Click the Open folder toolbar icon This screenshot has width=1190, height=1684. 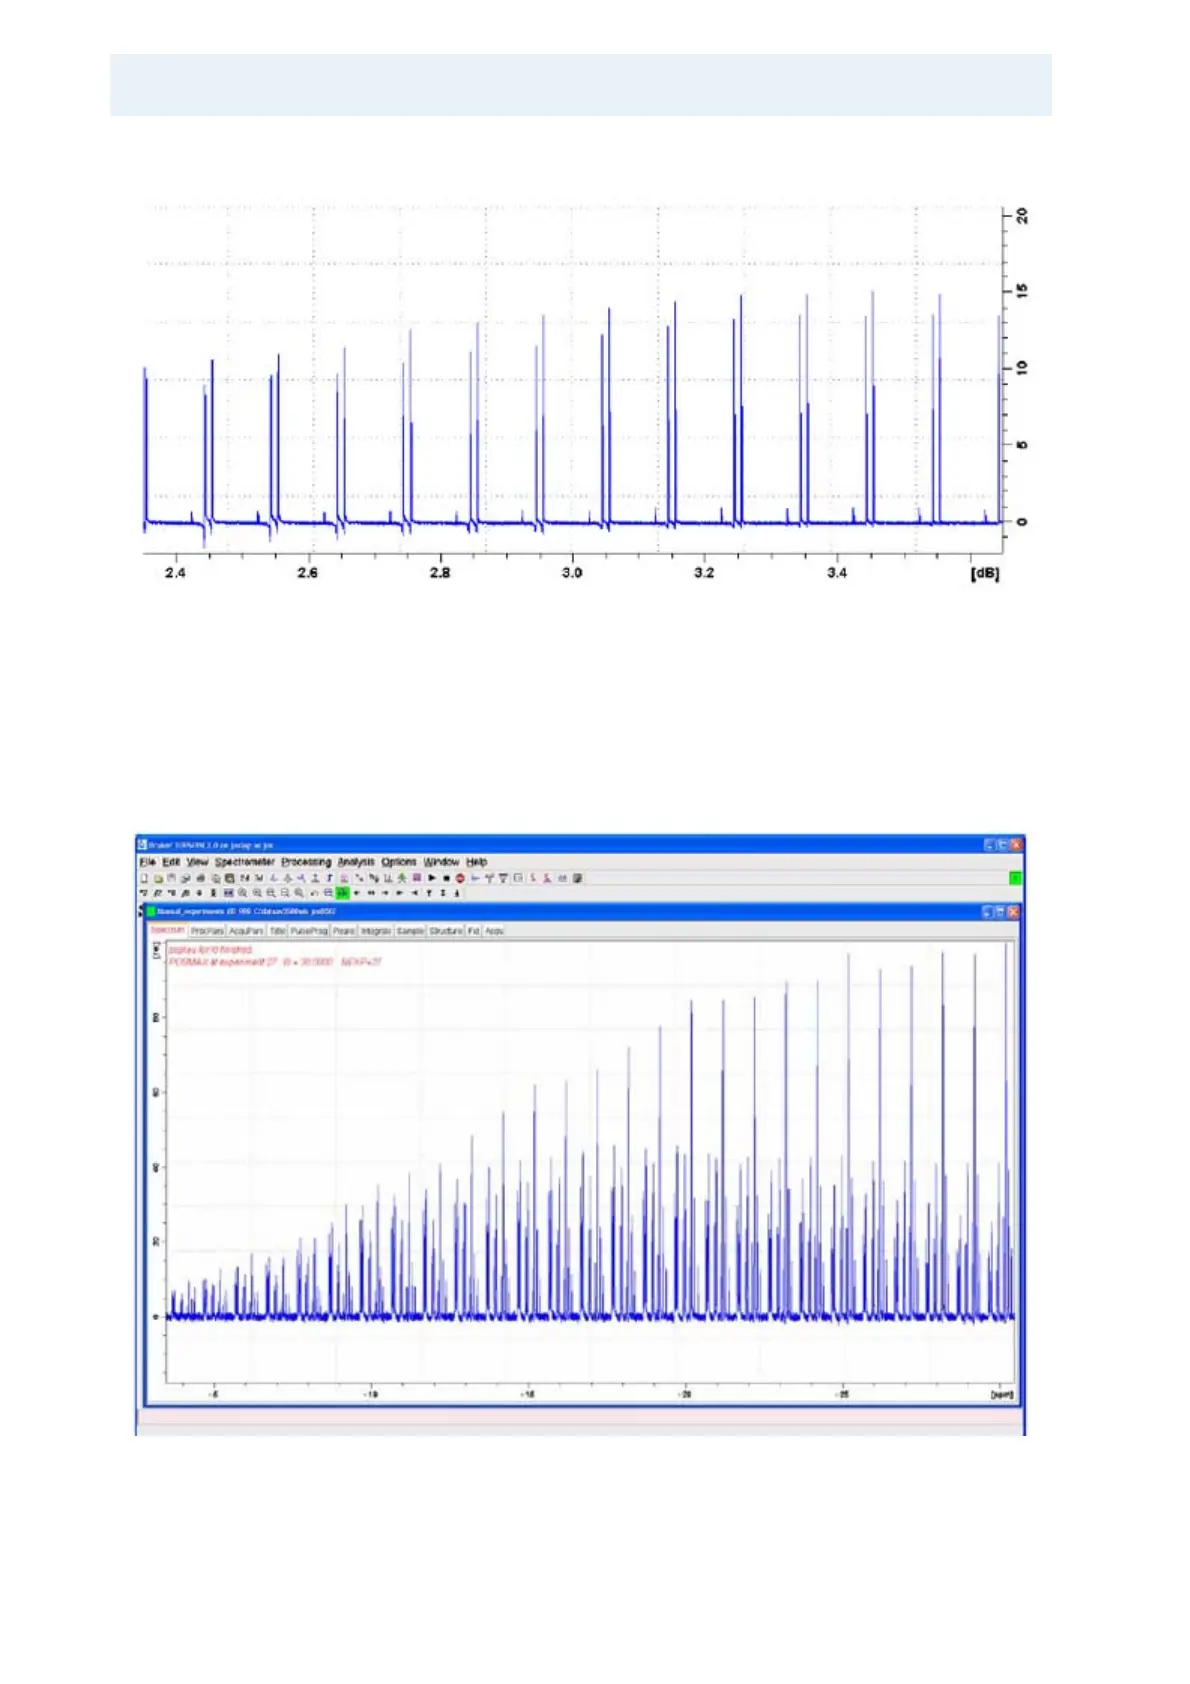(x=158, y=878)
